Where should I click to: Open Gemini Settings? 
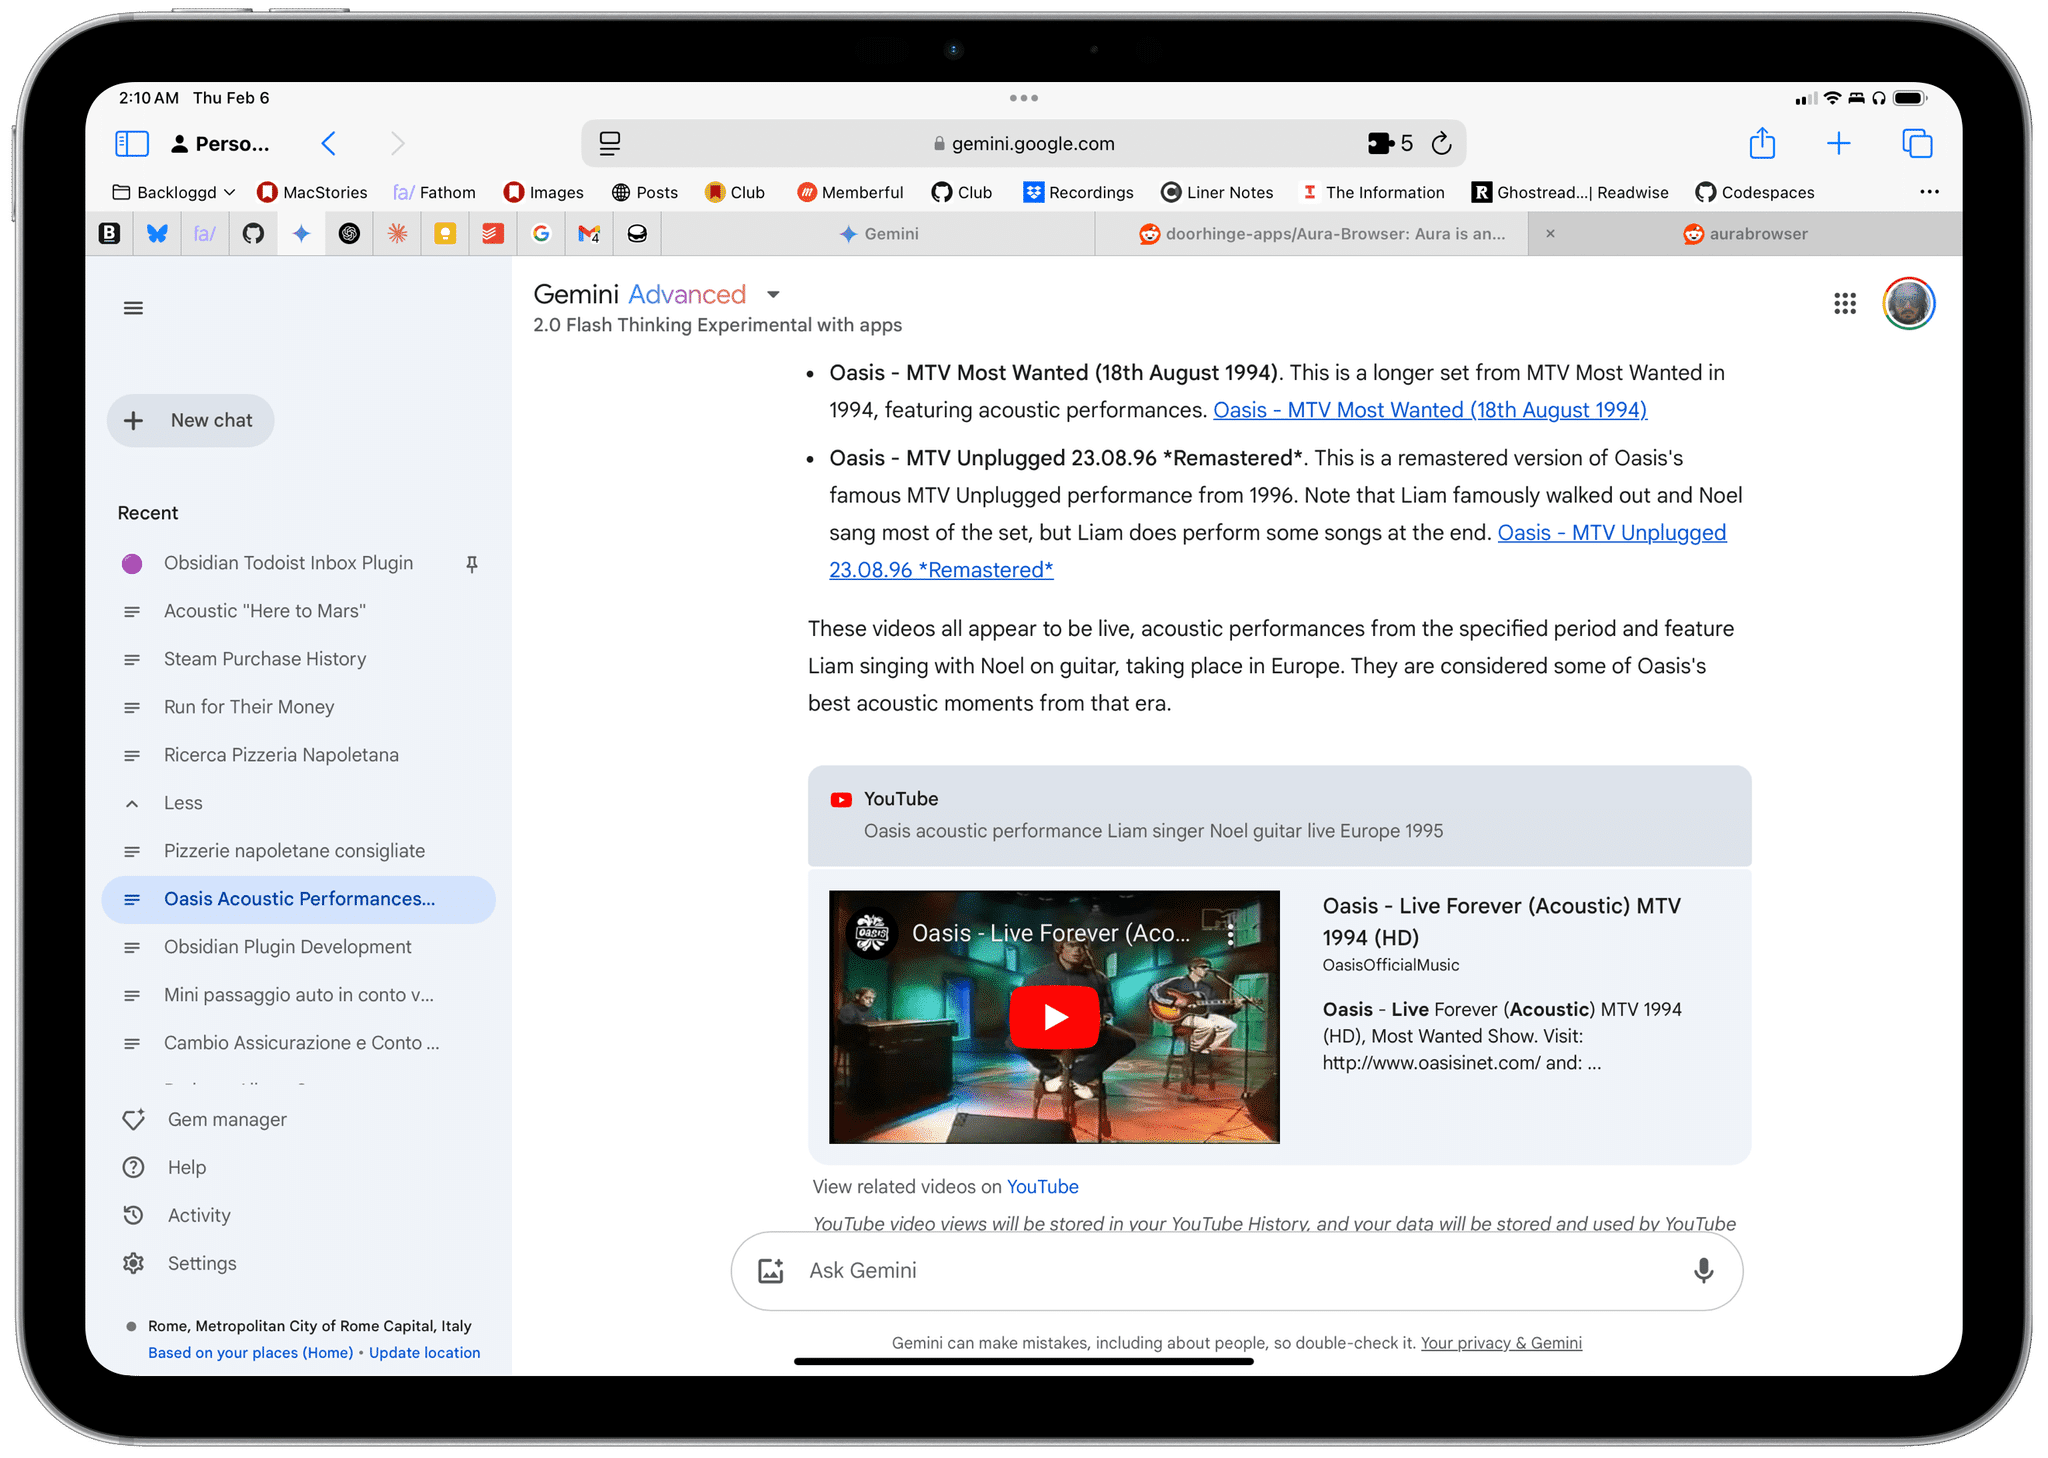tap(179, 1264)
